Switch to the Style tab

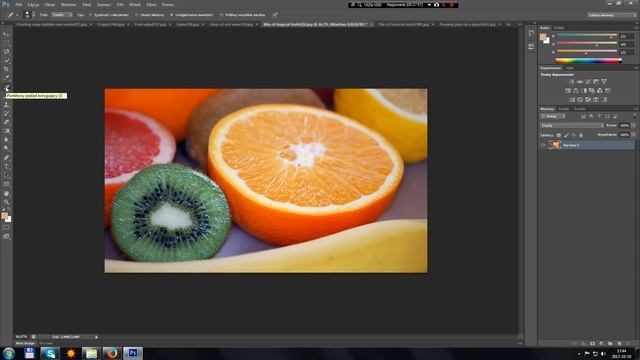570,68
